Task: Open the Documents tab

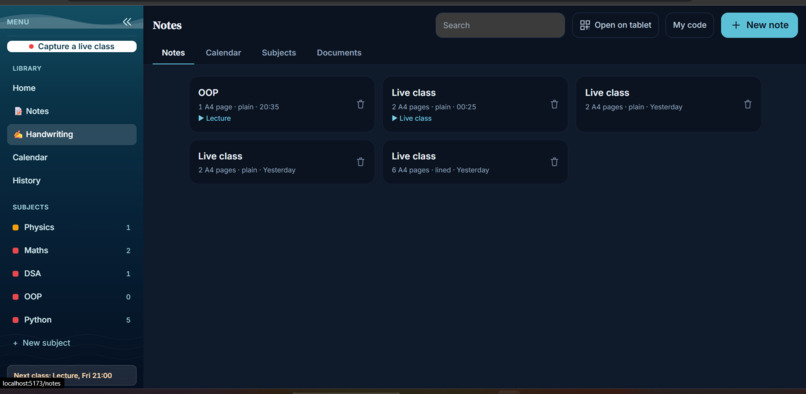Action: [339, 53]
